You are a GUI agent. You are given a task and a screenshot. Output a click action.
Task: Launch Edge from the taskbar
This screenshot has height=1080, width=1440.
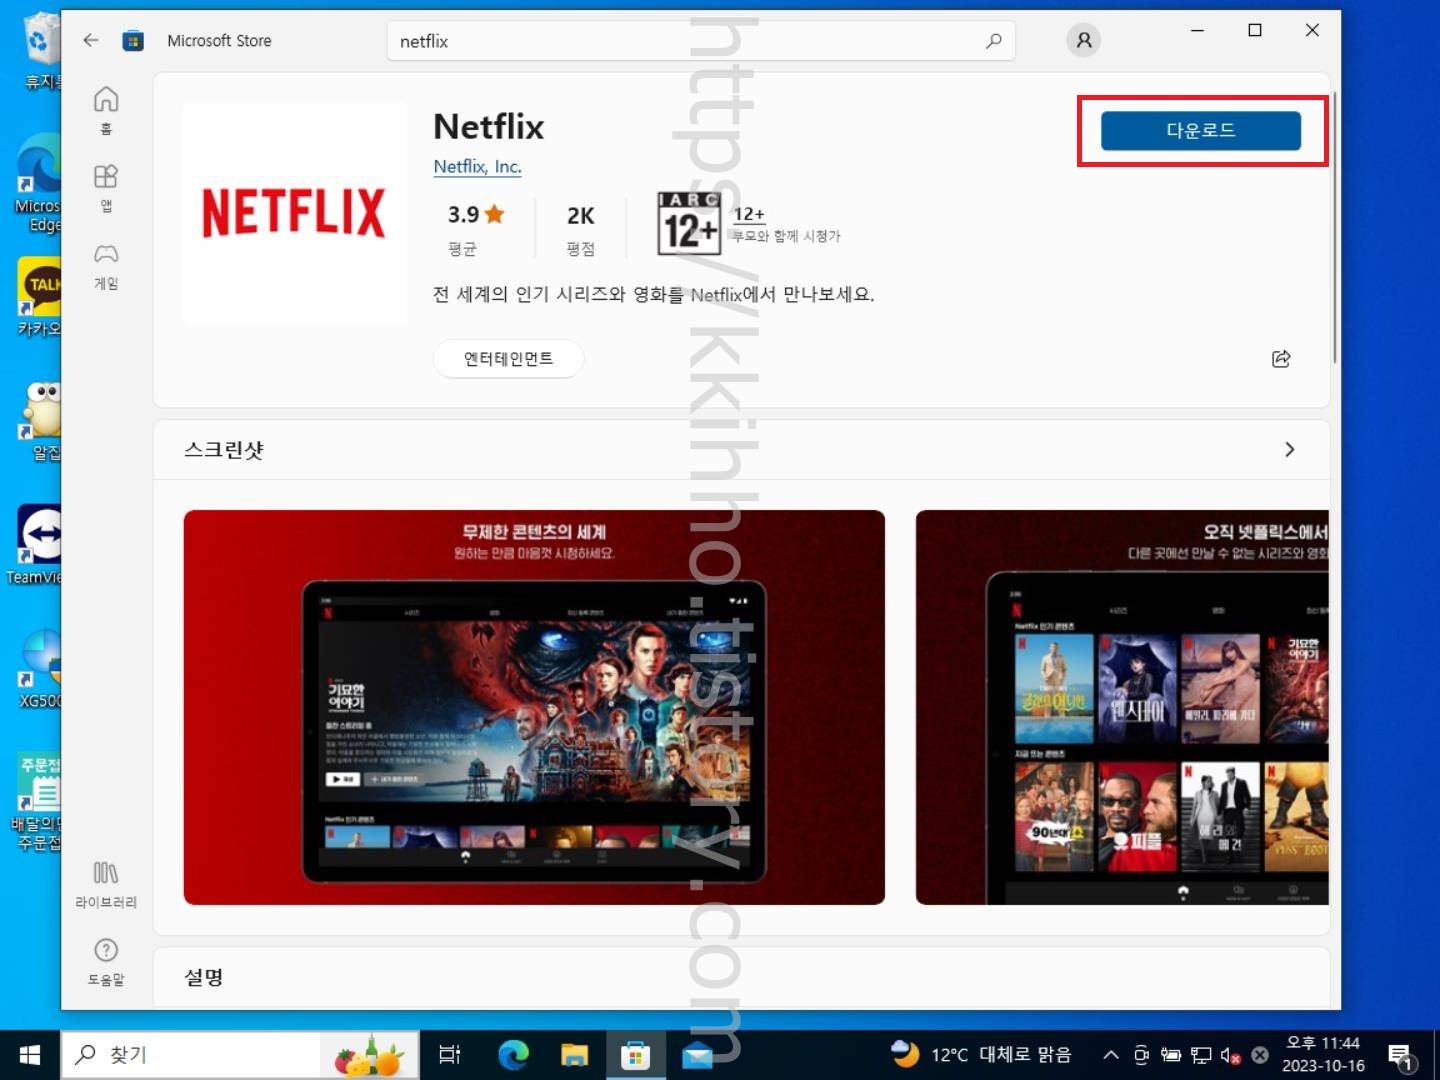(x=513, y=1055)
